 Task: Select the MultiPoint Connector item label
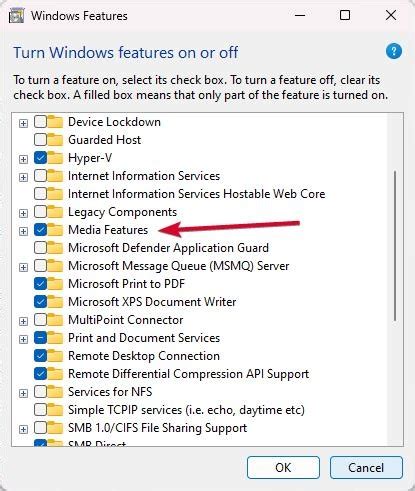click(126, 320)
